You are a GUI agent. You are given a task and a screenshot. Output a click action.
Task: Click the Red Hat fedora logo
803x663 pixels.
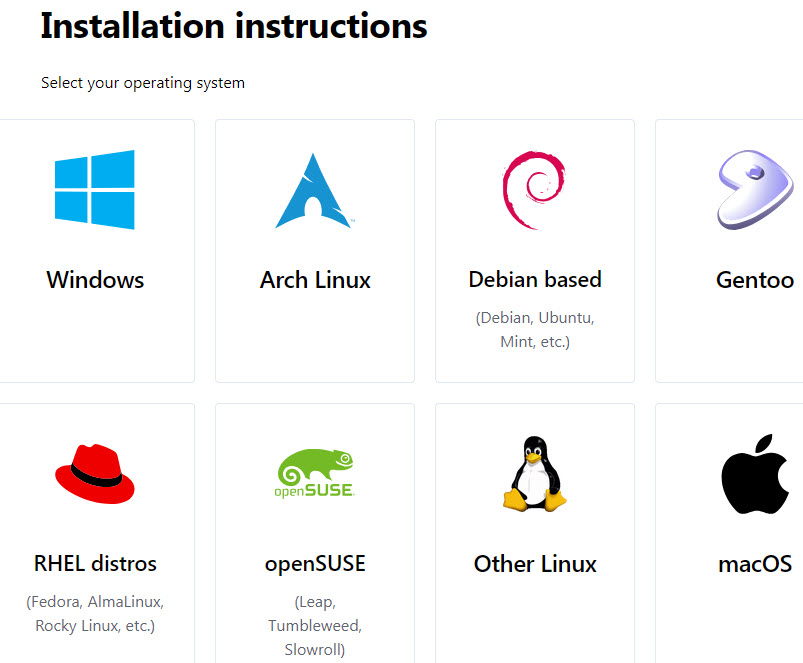95,474
